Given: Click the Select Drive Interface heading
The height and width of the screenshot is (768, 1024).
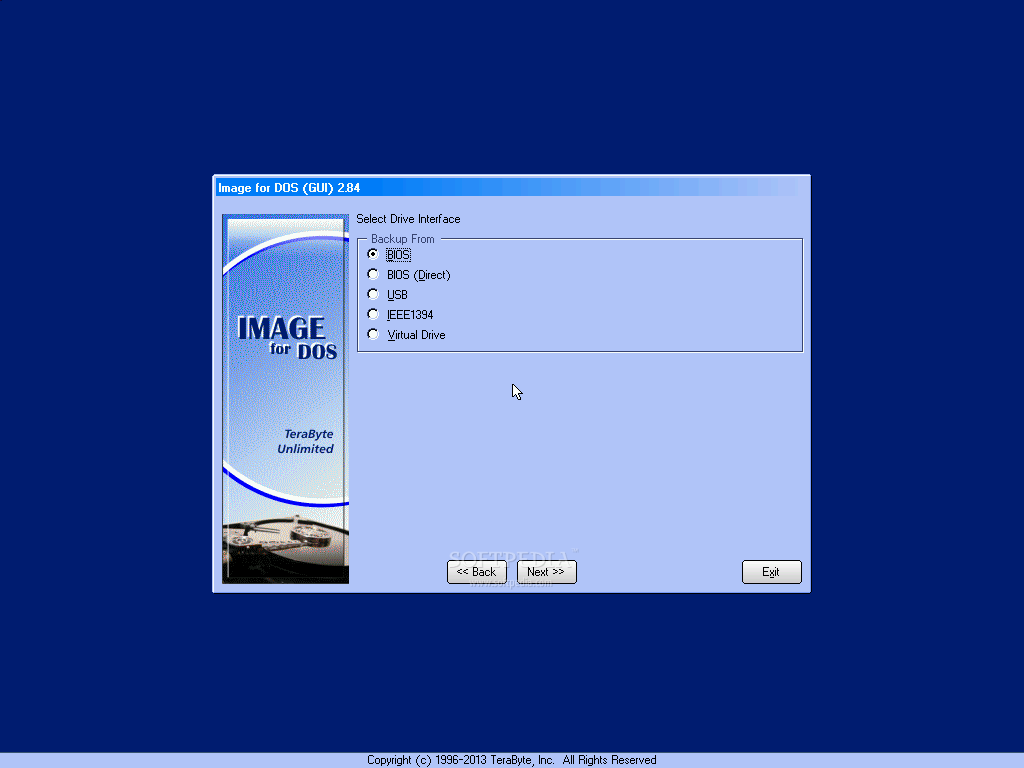Looking at the screenshot, I should tap(408, 219).
